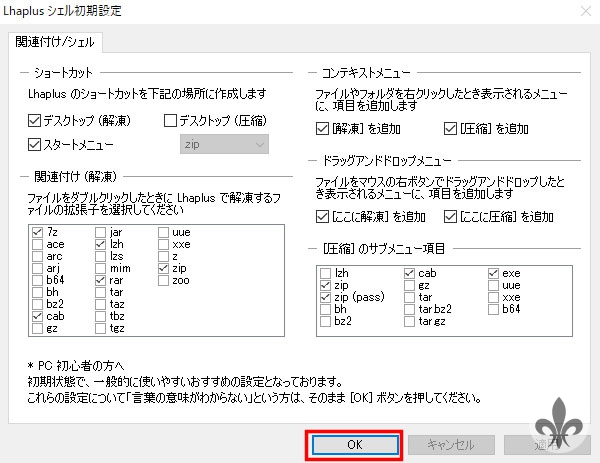
Task: Select the 関連付け/シェル tab
Action: point(55,42)
